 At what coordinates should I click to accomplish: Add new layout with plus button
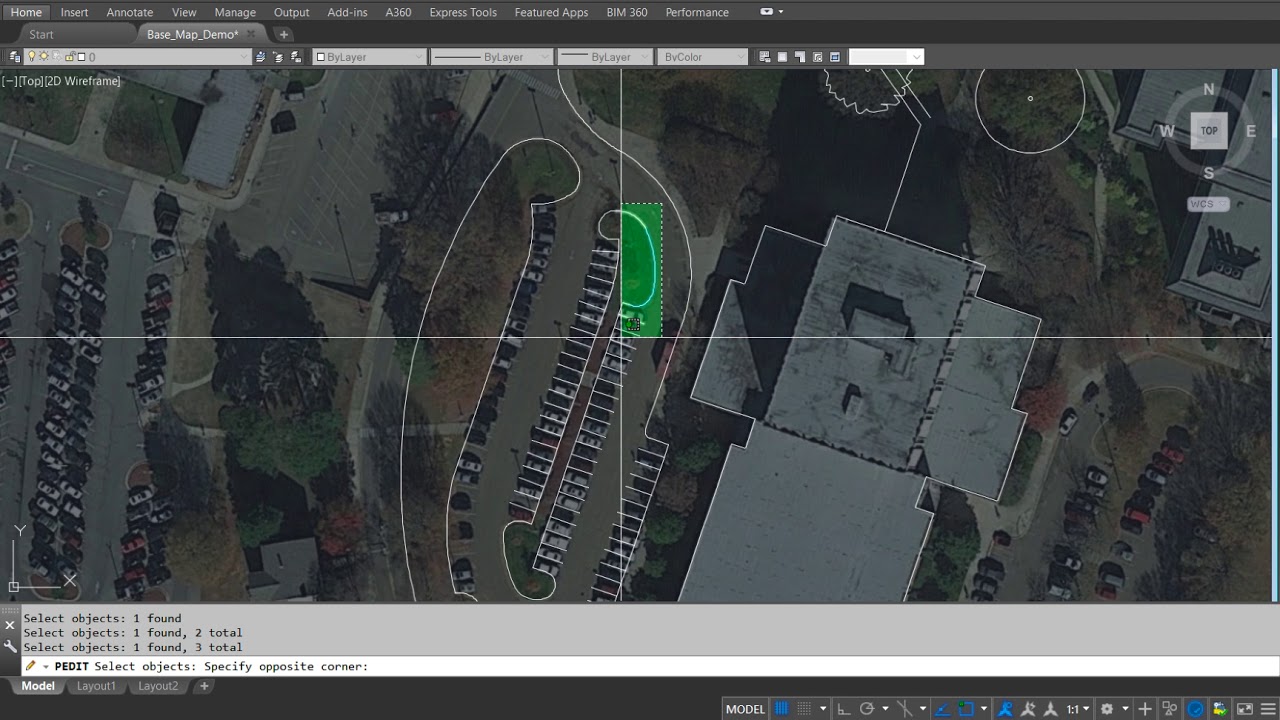click(x=204, y=686)
